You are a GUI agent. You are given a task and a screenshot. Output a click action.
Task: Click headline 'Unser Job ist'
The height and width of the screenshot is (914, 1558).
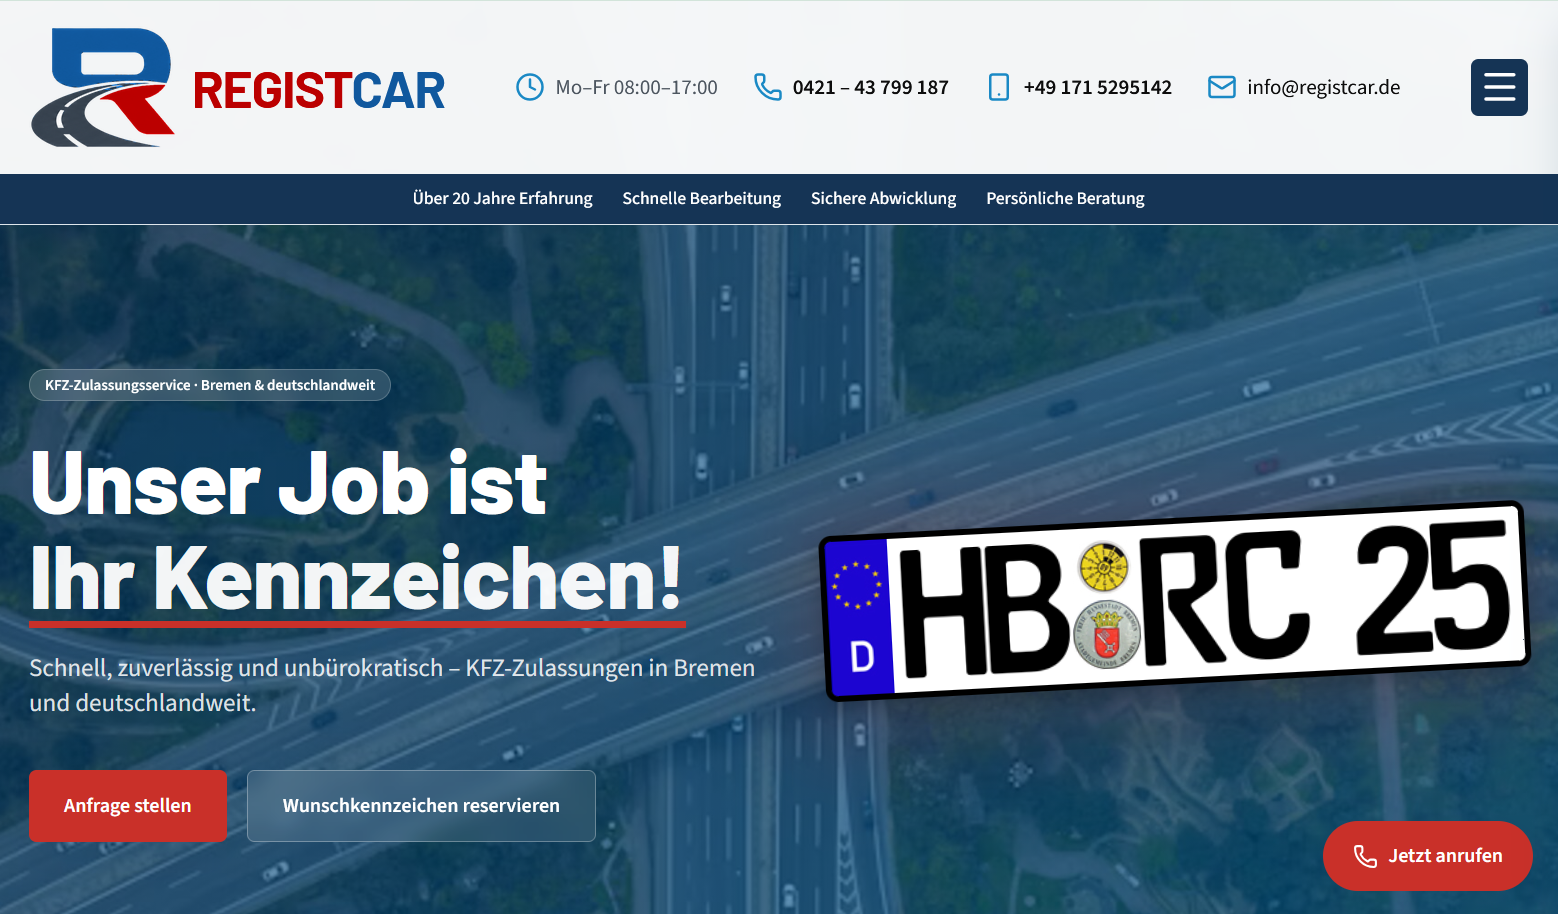click(289, 484)
